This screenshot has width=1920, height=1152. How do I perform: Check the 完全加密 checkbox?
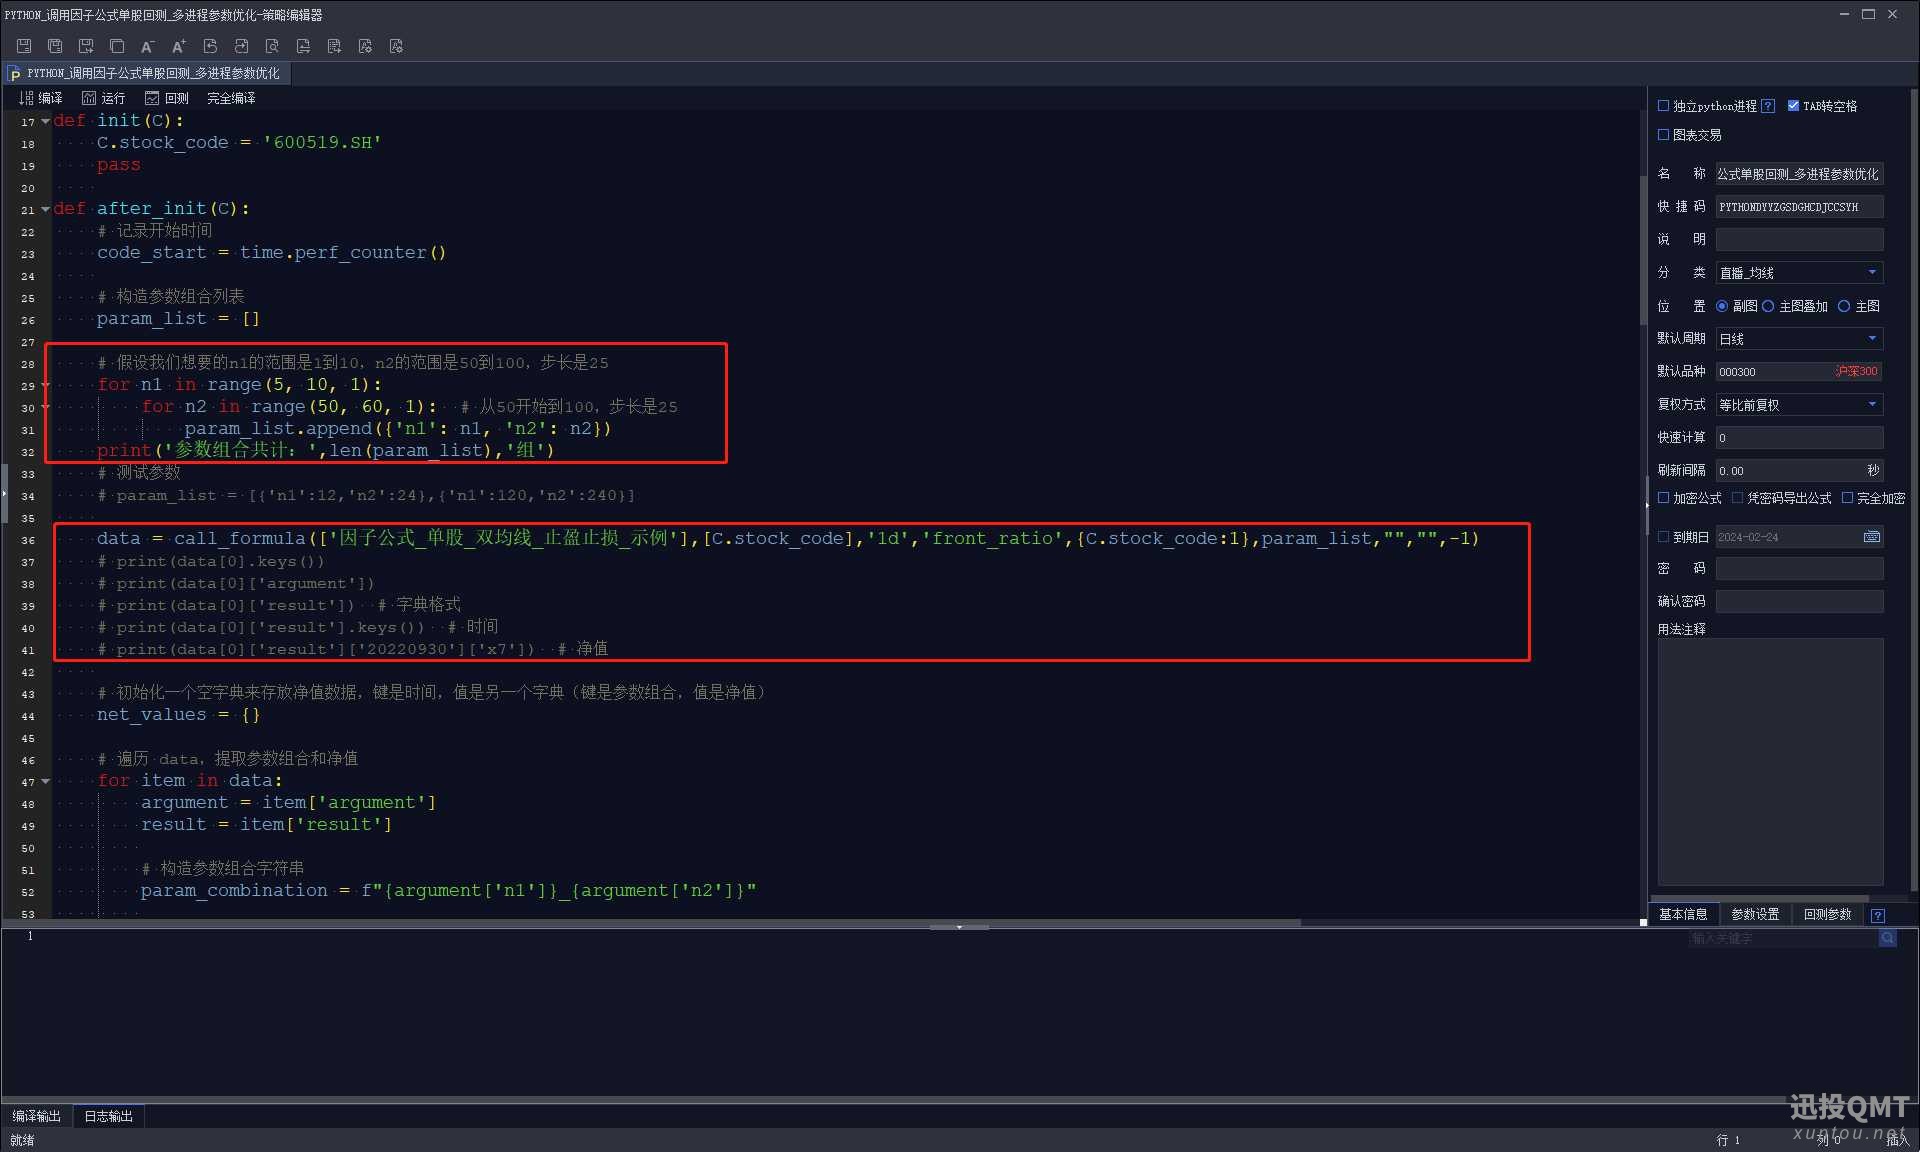coord(1847,497)
